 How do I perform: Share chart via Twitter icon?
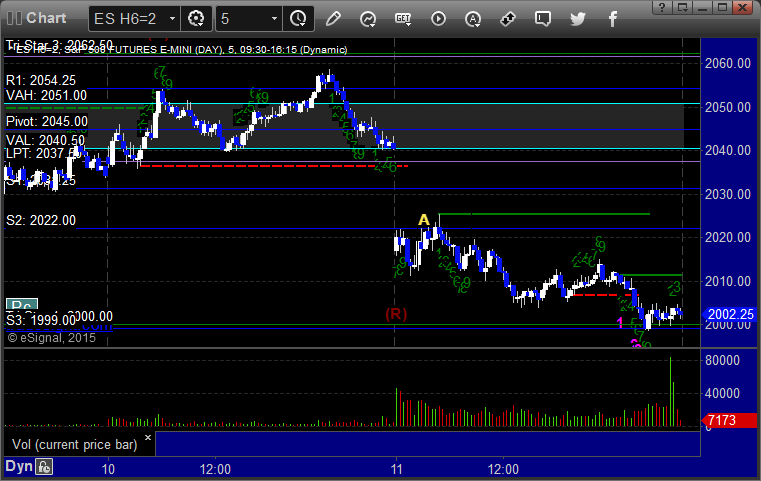click(578, 19)
